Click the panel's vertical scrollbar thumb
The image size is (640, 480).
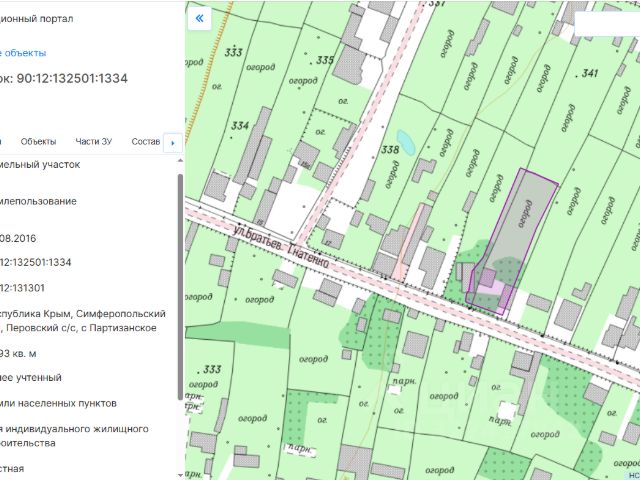click(x=180, y=287)
